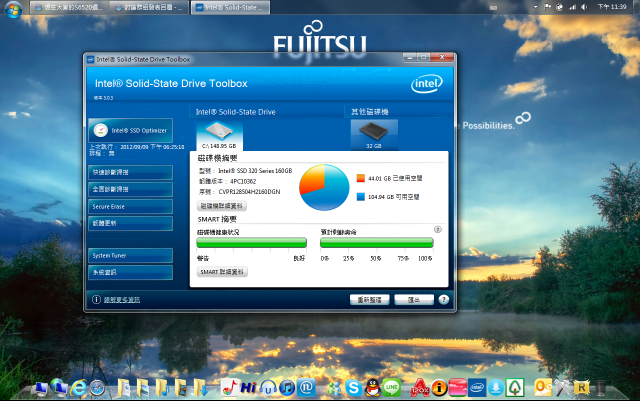The height and width of the screenshot is (401, 640).
Task: Open the Secure Erase option
Action: pyautogui.click(x=131, y=207)
